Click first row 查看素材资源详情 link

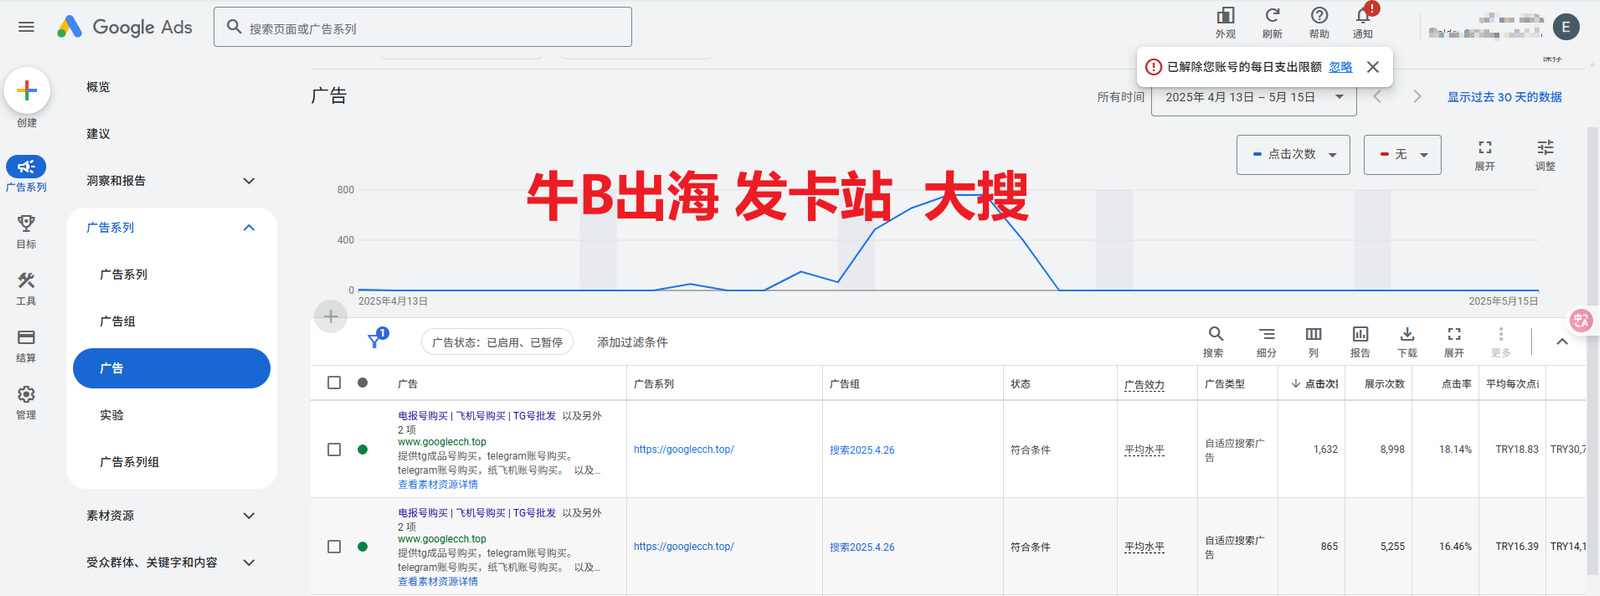pyautogui.click(x=438, y=485)
